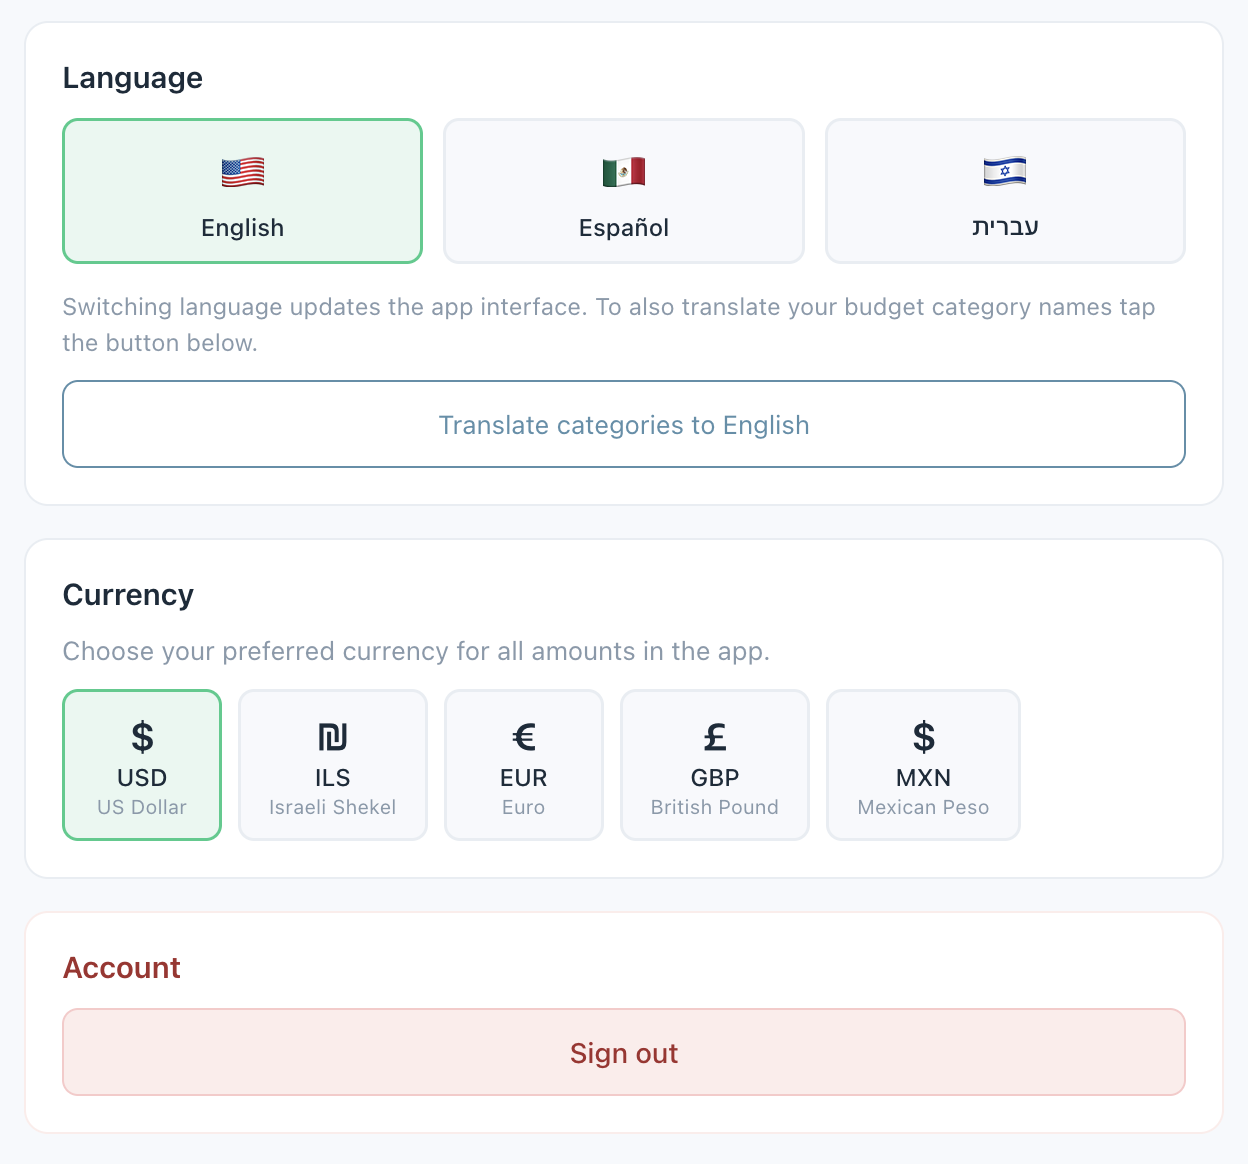1248x1164 pixels.
Task: Click the Mexican flag icon
Action: [624, 172]
